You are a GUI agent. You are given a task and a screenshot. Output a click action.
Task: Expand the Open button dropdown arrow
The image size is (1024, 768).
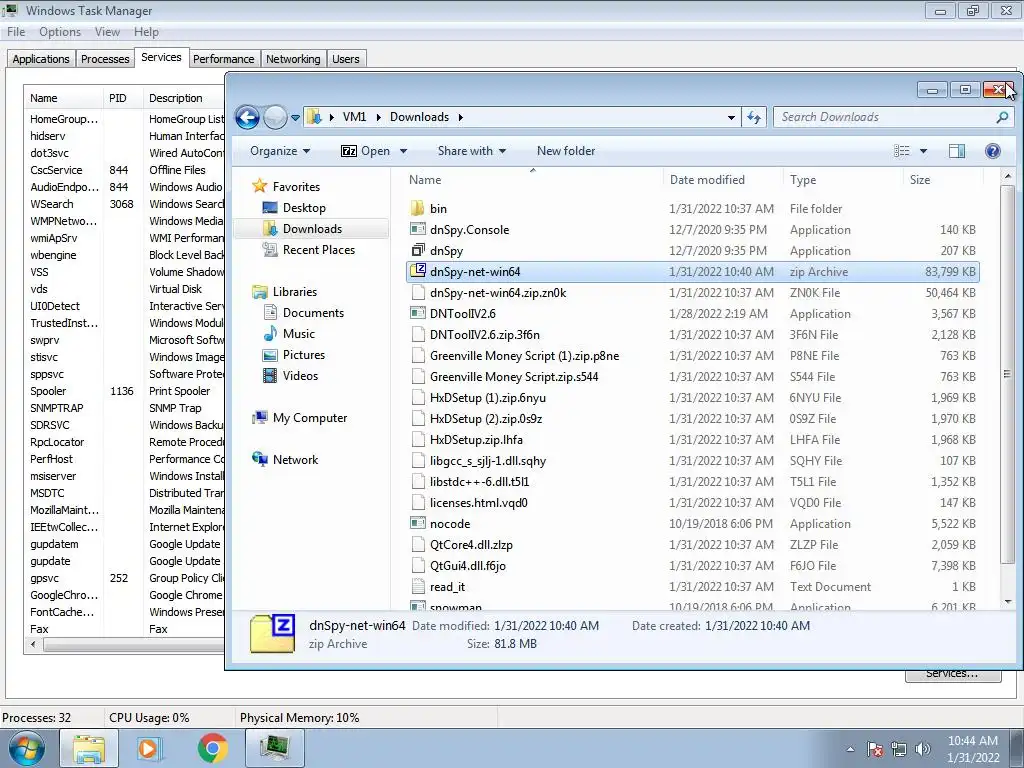point(404,151)
